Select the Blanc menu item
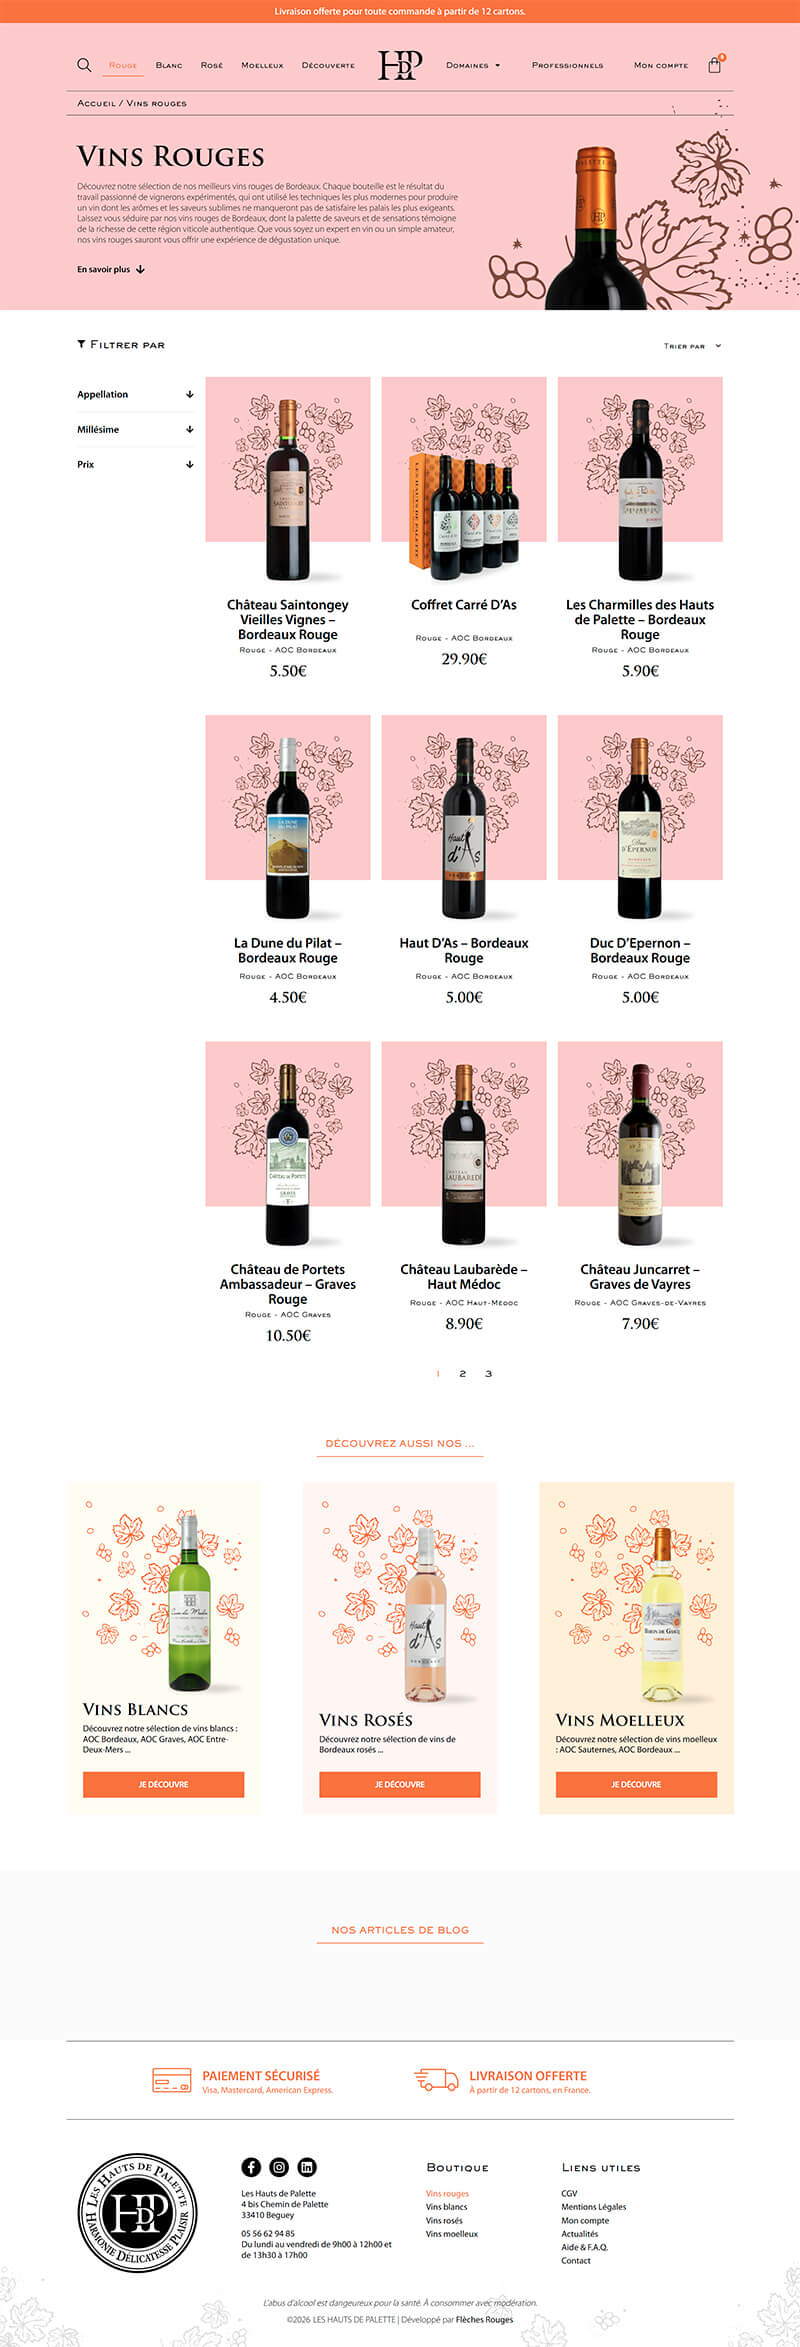Screen dimensions: 800x2347 coord(169,65)
